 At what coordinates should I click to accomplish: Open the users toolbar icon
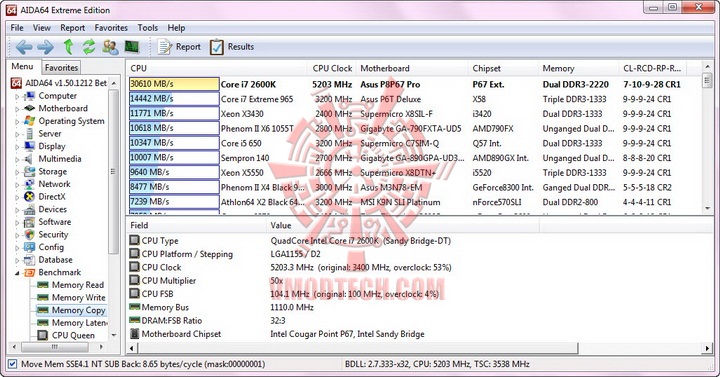click(x=110, y=47)
